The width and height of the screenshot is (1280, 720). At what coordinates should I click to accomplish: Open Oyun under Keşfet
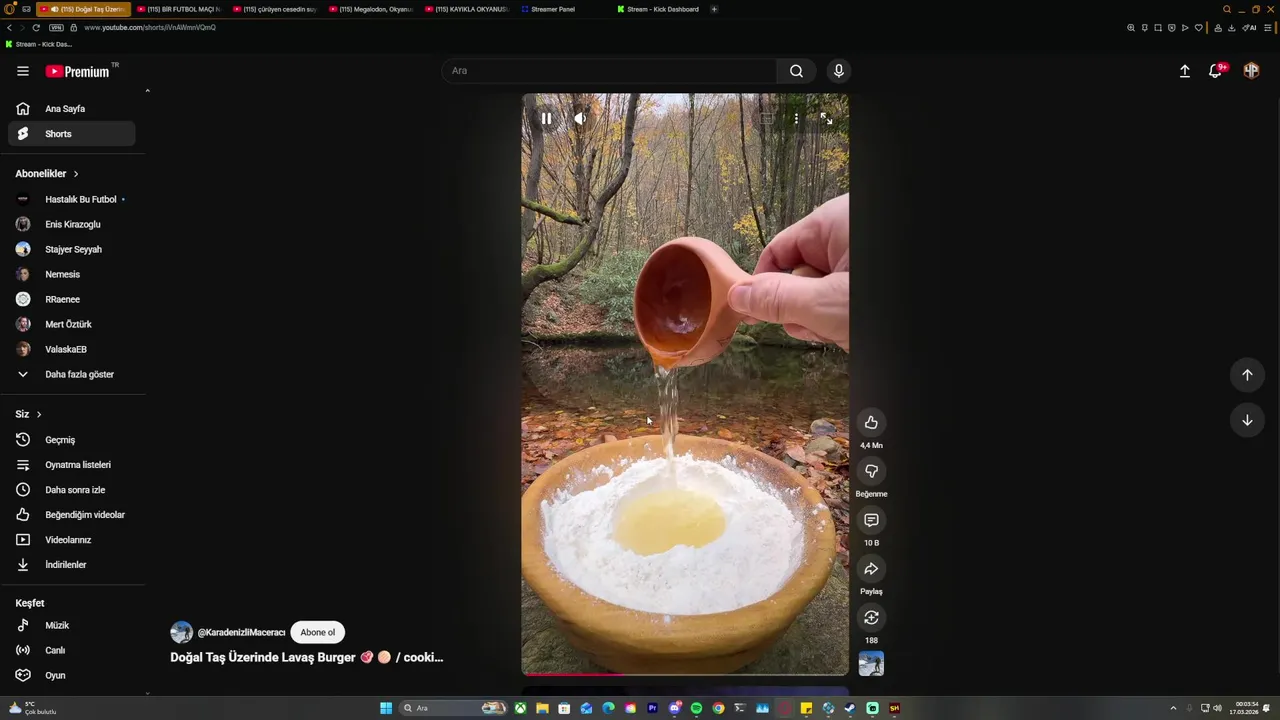[72, 675]
